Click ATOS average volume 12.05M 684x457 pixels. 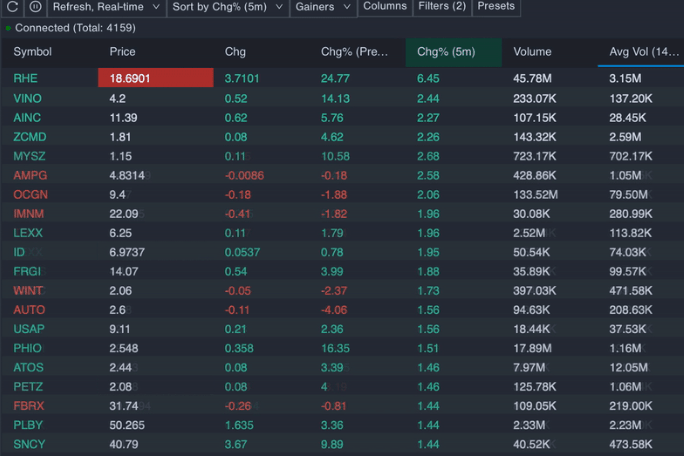[628, 367]
